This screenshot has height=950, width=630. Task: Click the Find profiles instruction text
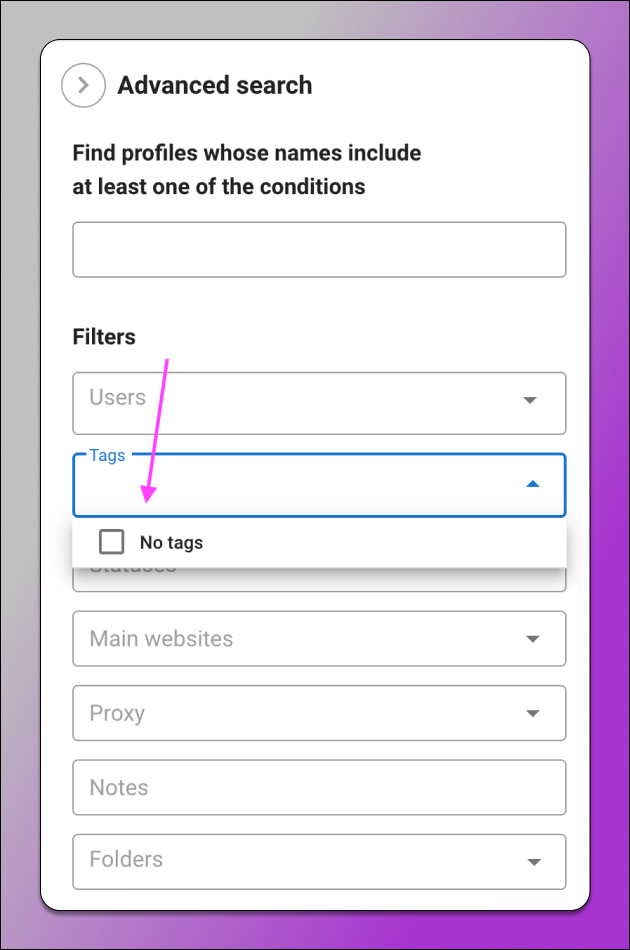pos(247,170)
